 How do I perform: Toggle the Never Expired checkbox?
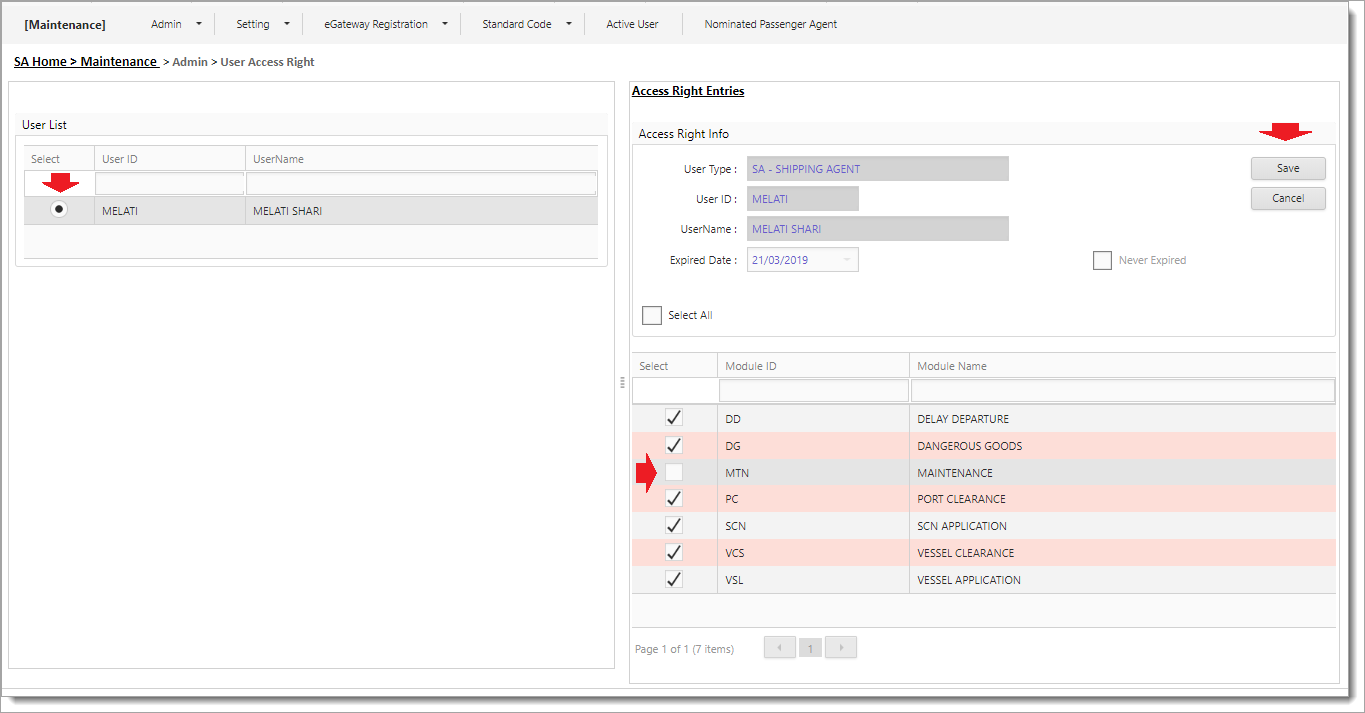click(x=1102, y=260)
